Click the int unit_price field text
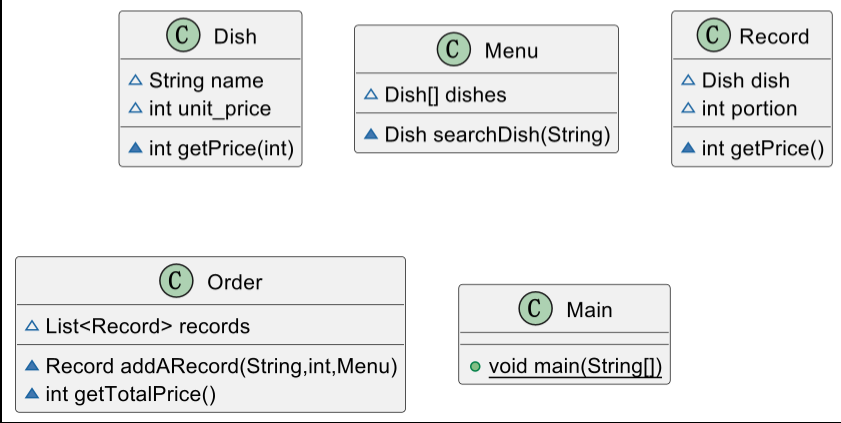Viewport: 841px width, 423px height. (209, 108)
